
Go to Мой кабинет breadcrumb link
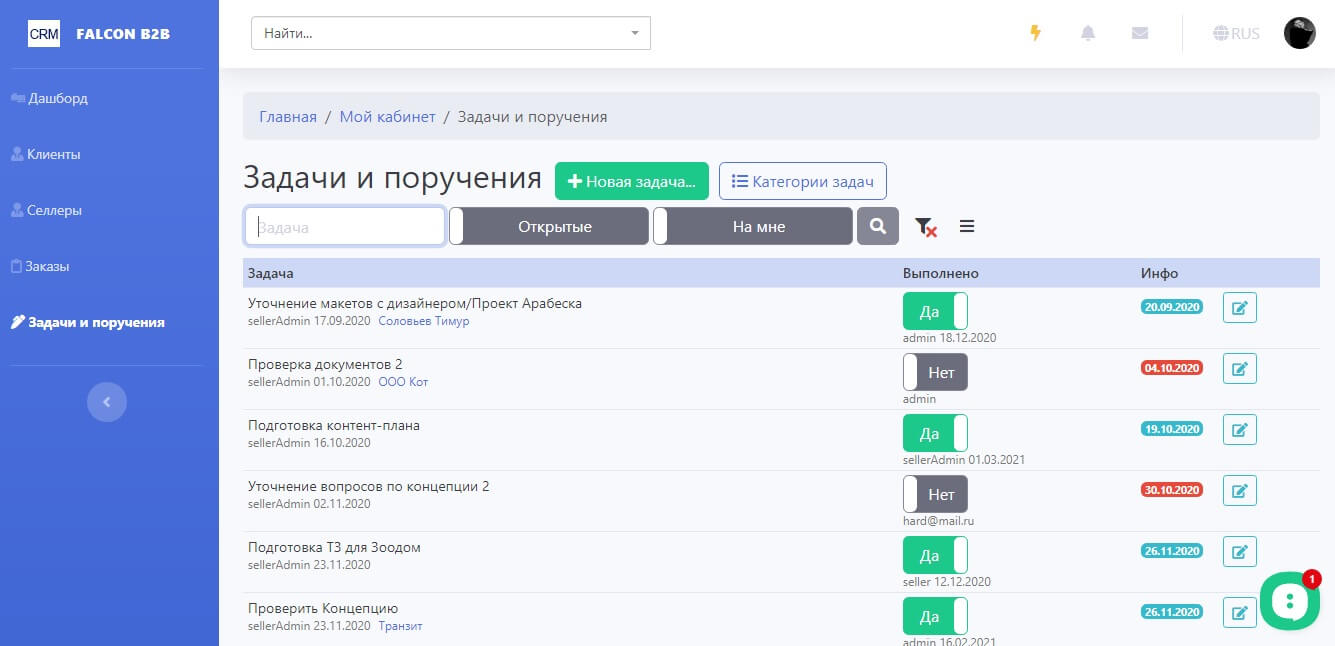(x=388, y=117)
